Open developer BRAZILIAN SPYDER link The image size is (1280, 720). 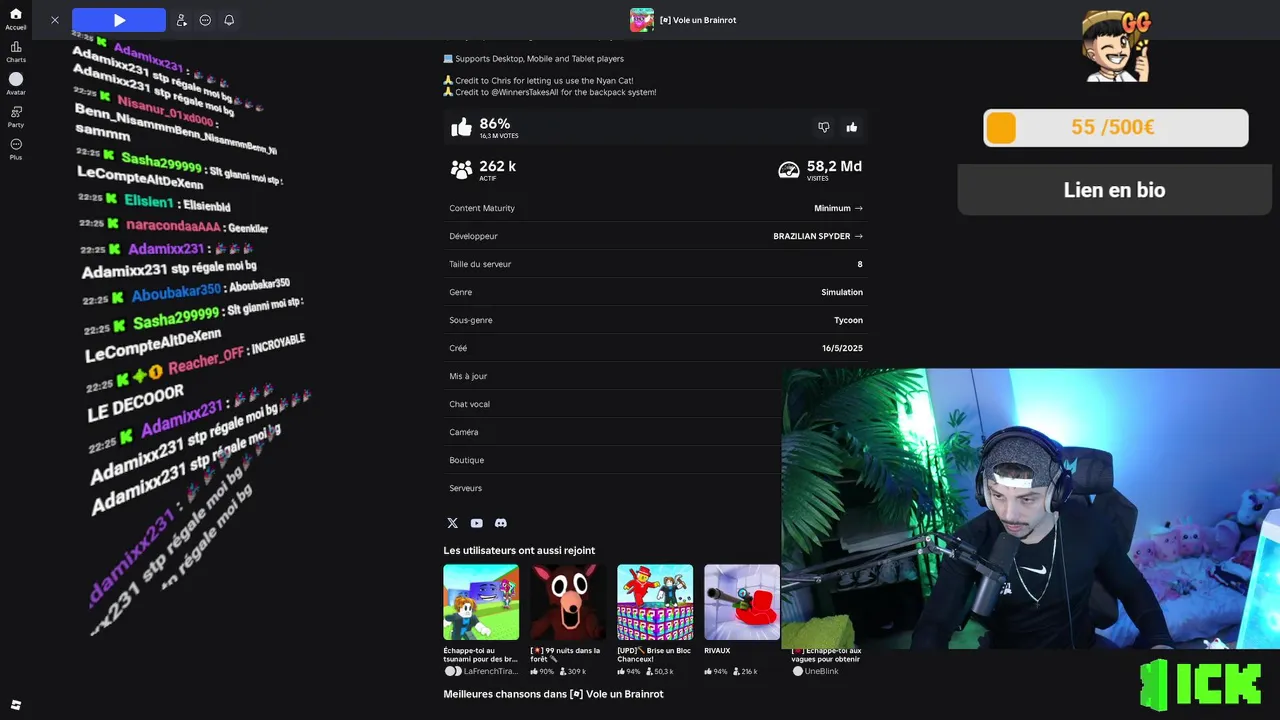point(818,236)
